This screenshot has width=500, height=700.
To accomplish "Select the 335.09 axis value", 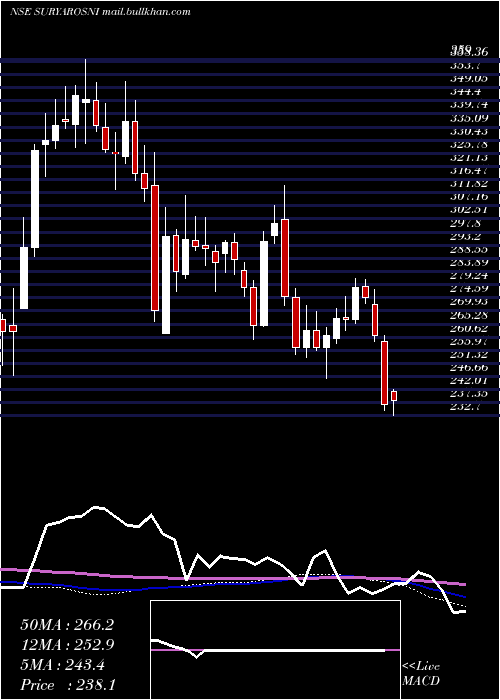I will click(x=468, y=118).
